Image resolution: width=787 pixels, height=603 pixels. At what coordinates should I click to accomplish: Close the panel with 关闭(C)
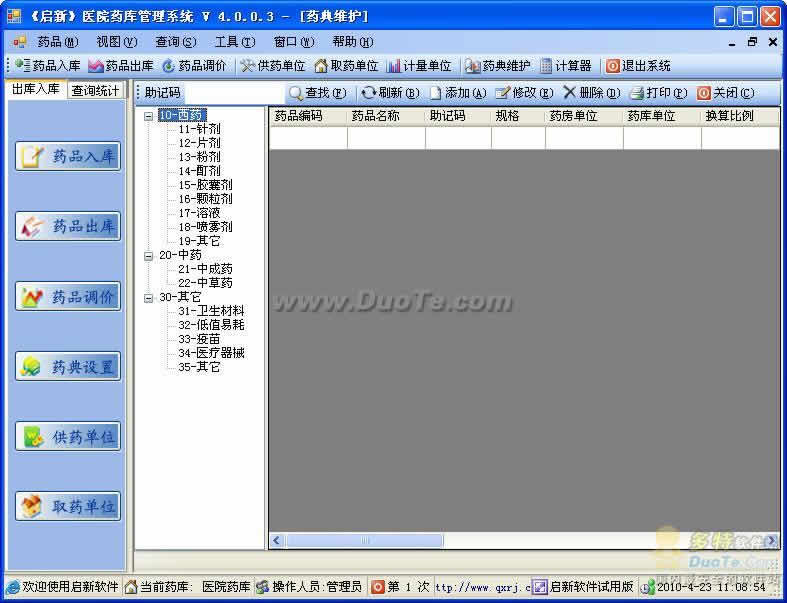click(725, 93)
